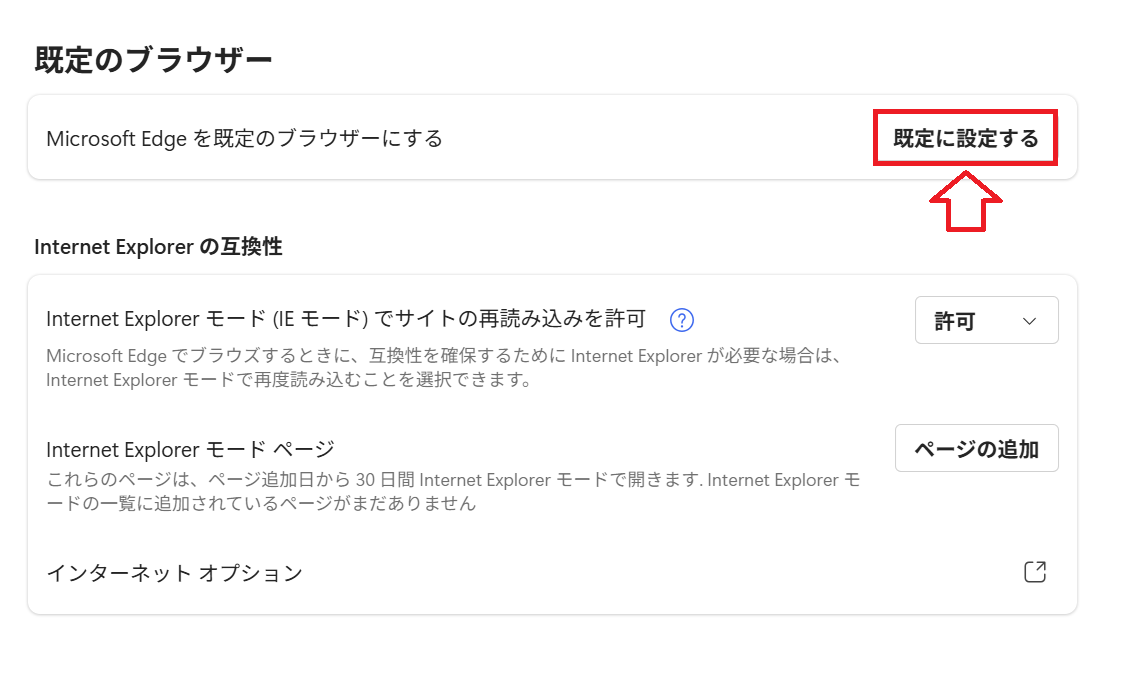
Task: Click the Internet Explorer モード ページ row
Action: pyautogui.click(x=190, y=448)
